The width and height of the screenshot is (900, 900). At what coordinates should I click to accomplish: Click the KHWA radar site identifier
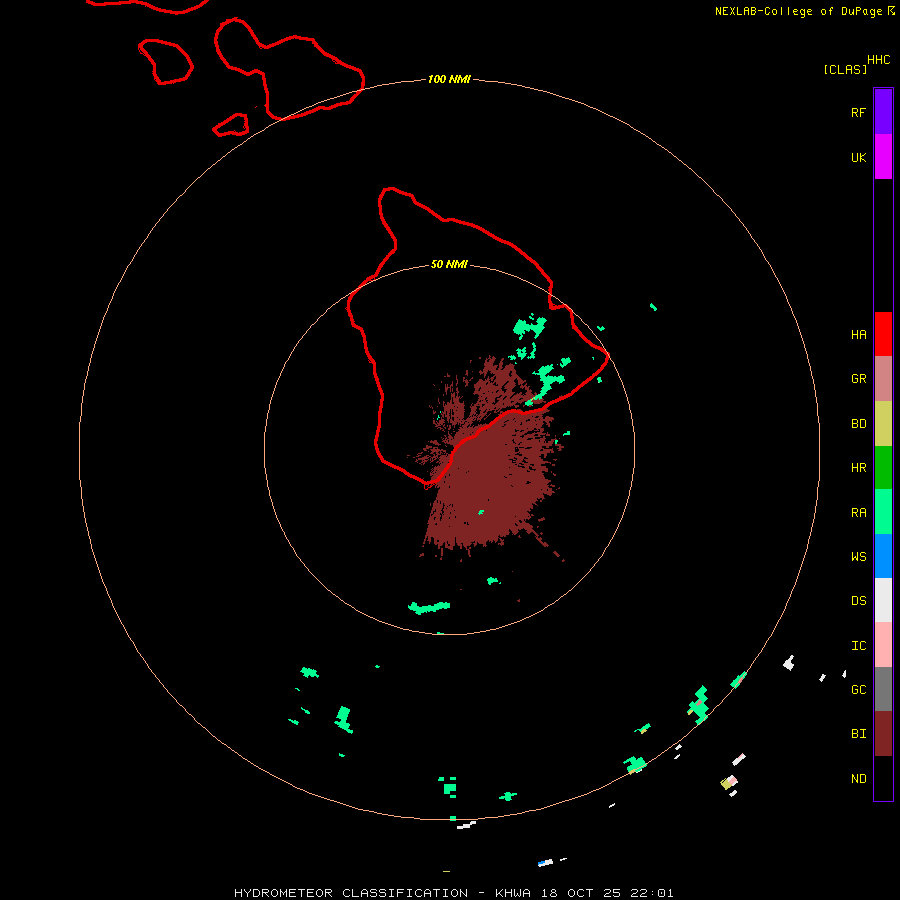(x=514, y=893)
